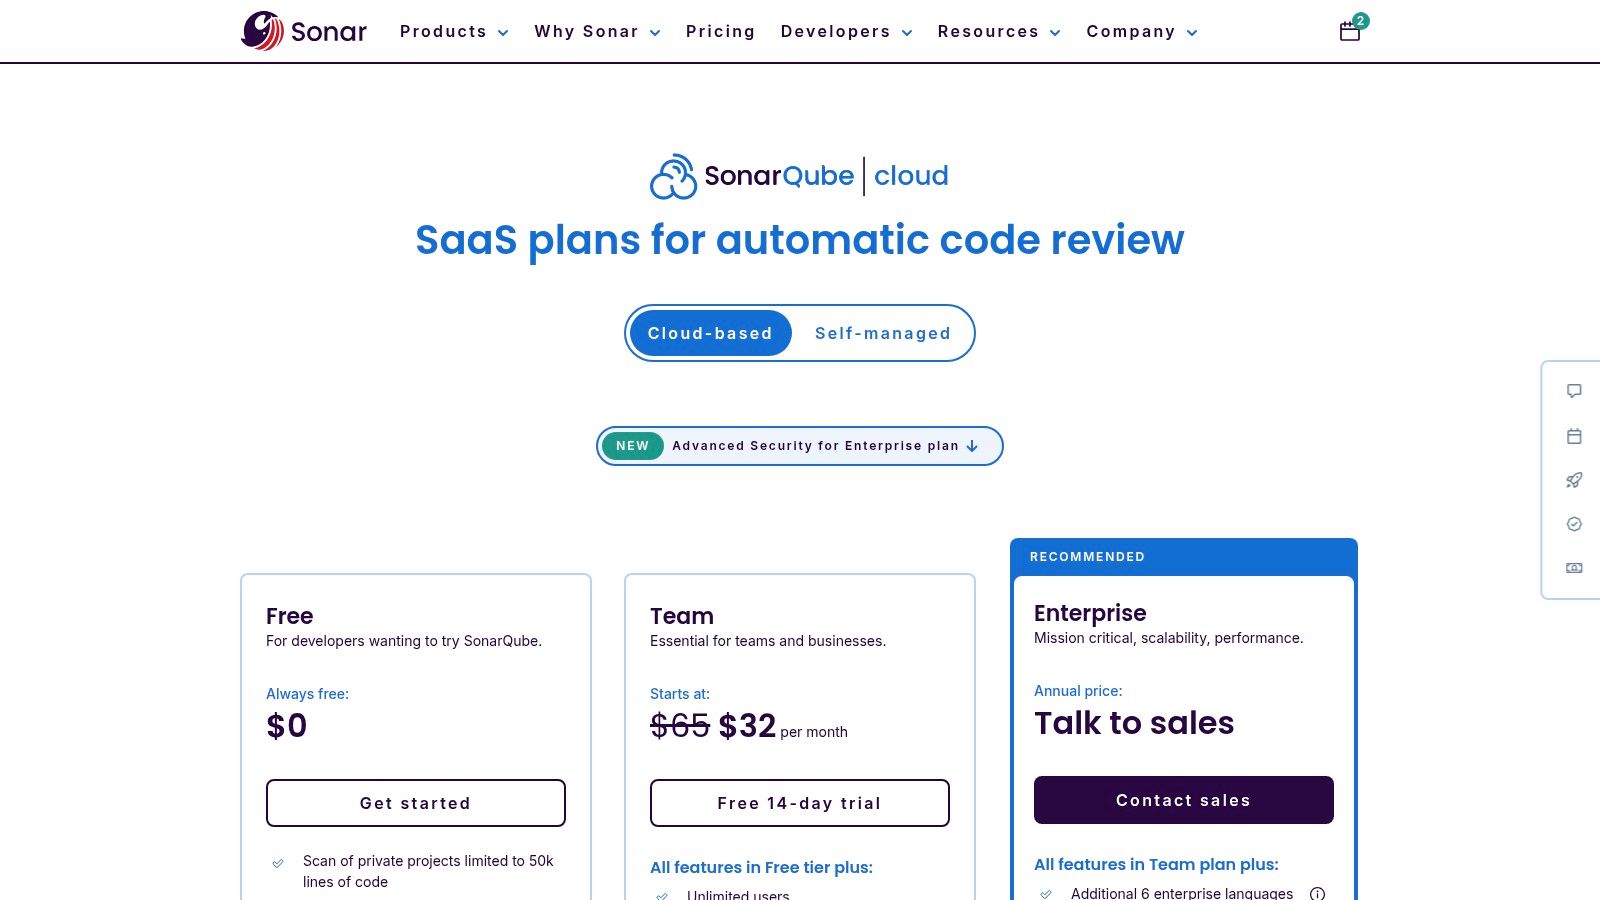Open the Resources dropdown
The height and width of the screenshot is (900, 1600).
click(998, 31)
